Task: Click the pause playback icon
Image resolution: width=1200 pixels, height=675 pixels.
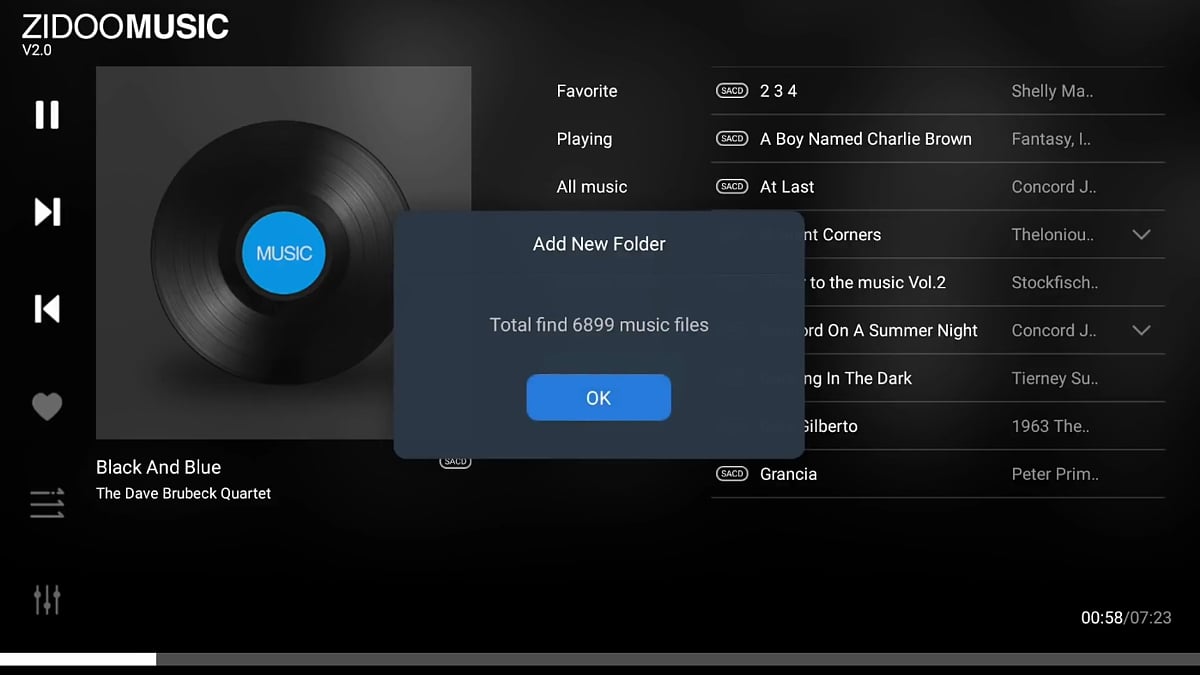Action: (46, 114)
